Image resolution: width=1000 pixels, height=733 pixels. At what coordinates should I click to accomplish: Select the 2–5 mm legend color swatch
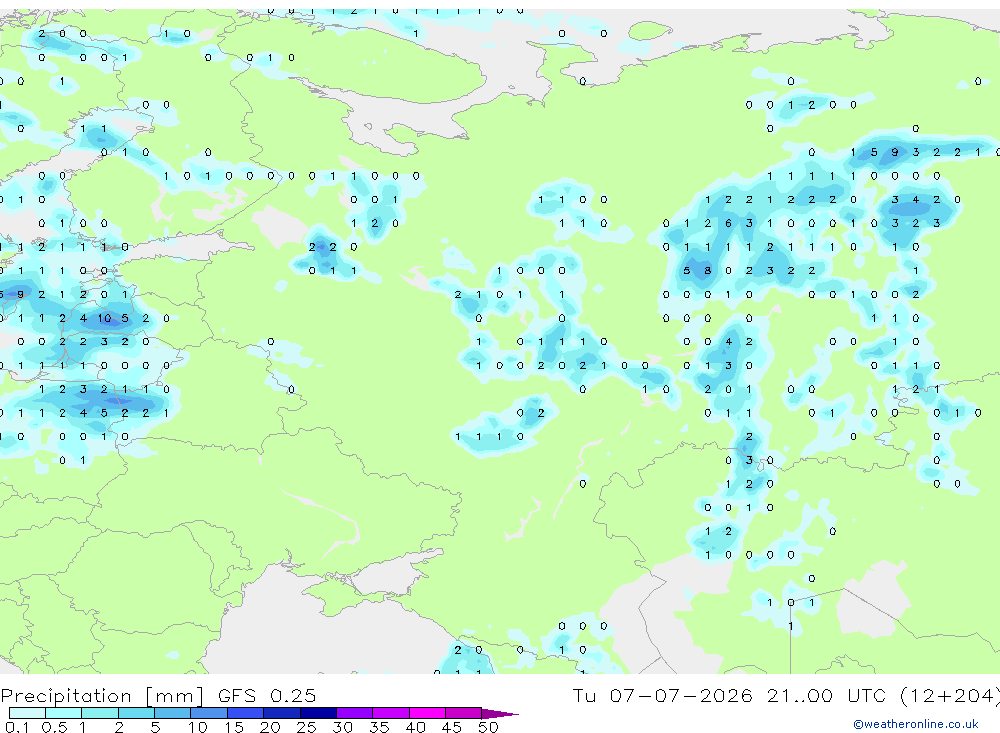coord(136,713)
